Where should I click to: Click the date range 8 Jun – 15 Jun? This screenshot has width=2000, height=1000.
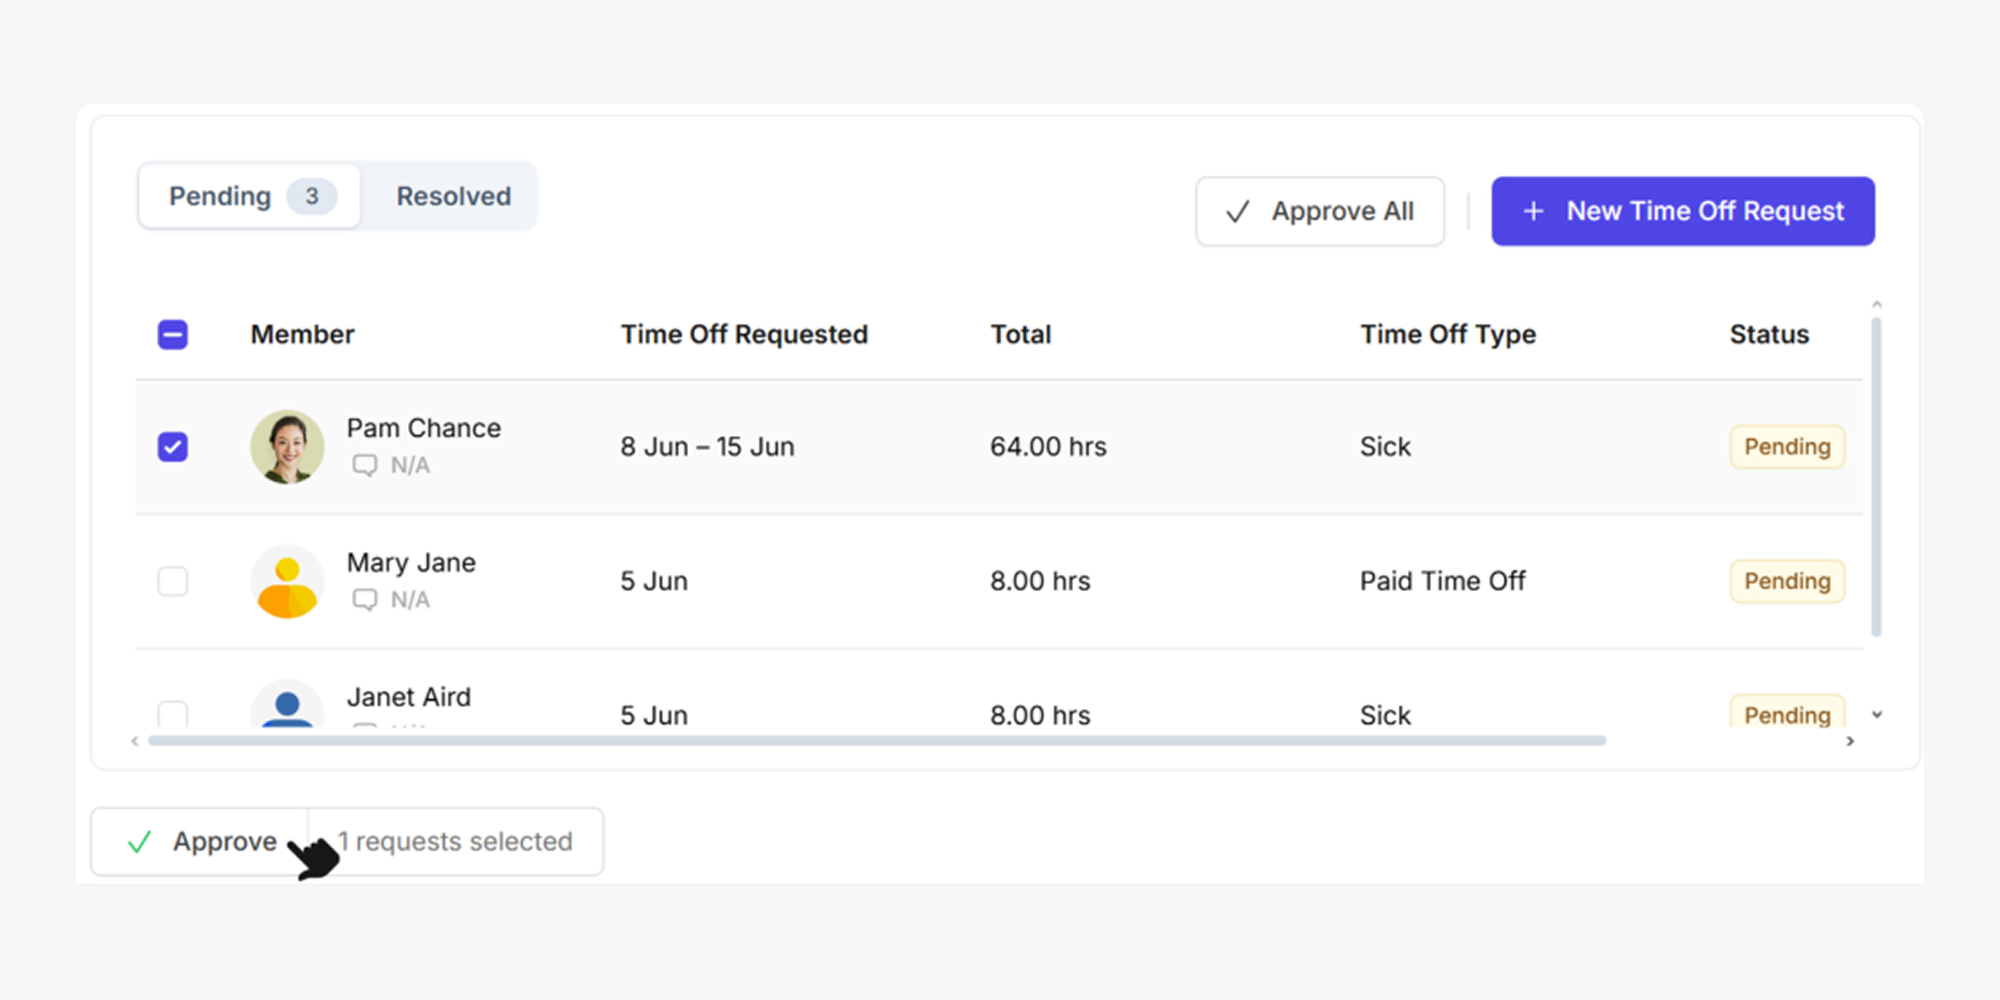(707, 447)
